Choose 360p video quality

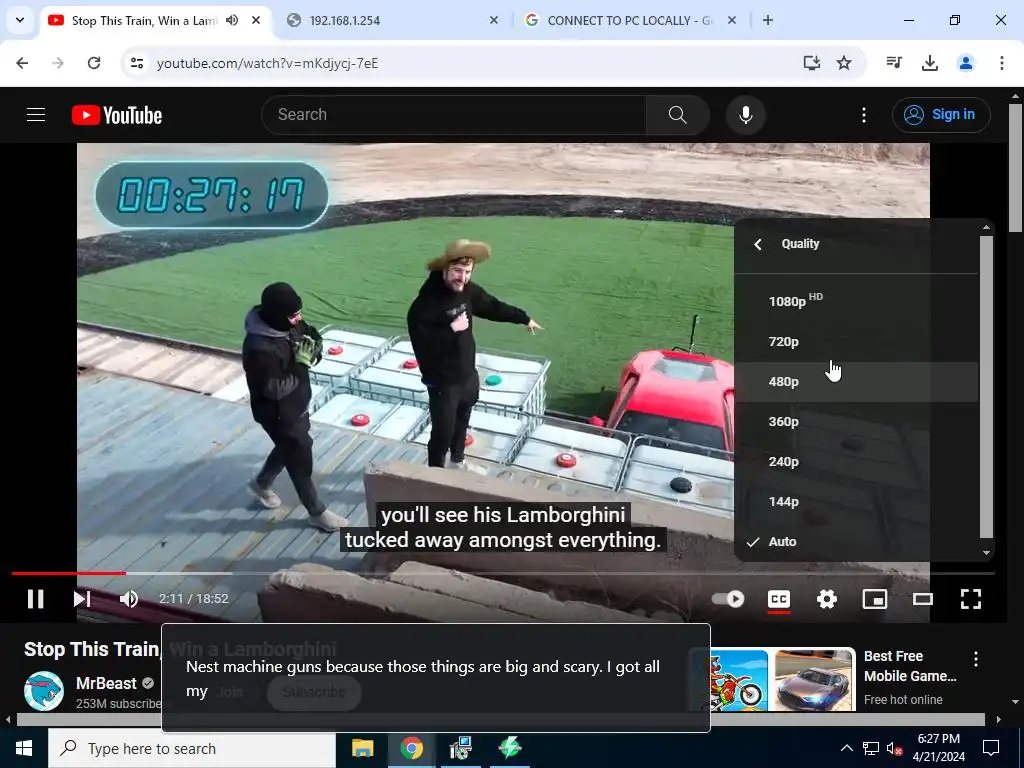[x=856, y=421]
